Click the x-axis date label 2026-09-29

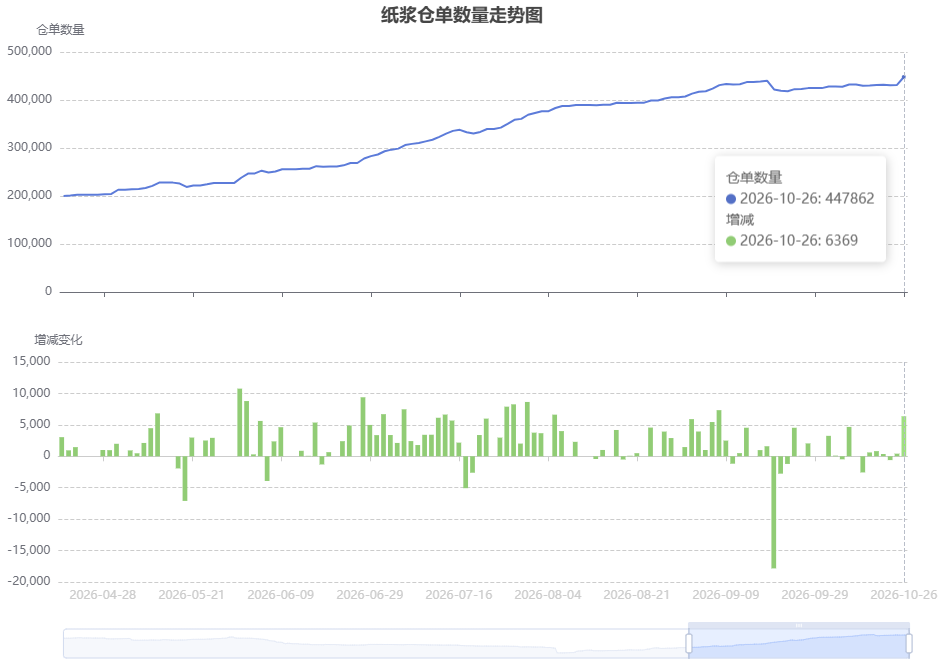coord(815,595)
